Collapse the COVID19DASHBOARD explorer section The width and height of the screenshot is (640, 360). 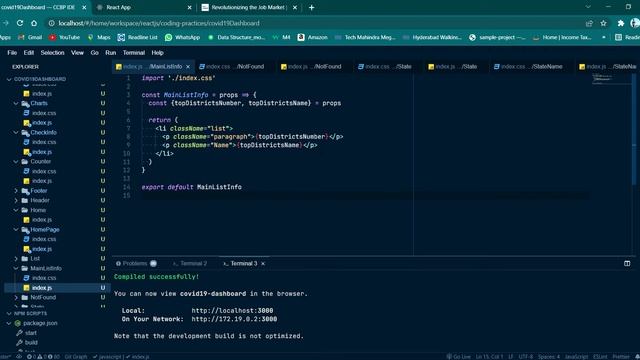9,79
